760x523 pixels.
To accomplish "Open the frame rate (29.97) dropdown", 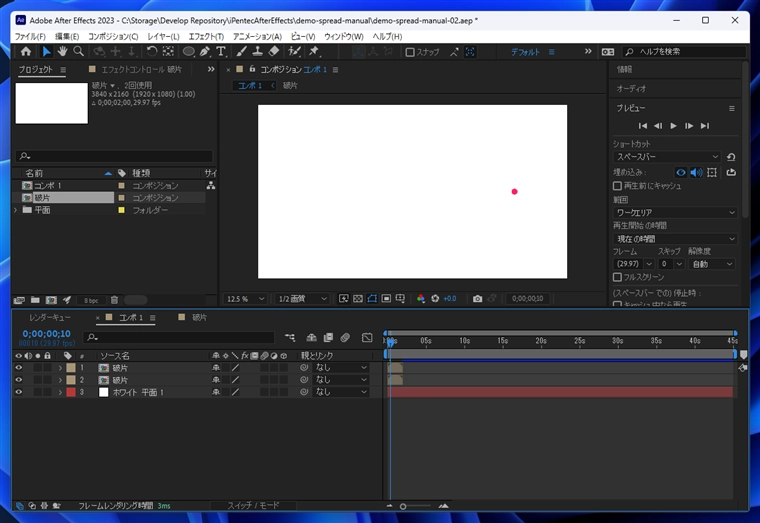I will [x=633, y=264].
